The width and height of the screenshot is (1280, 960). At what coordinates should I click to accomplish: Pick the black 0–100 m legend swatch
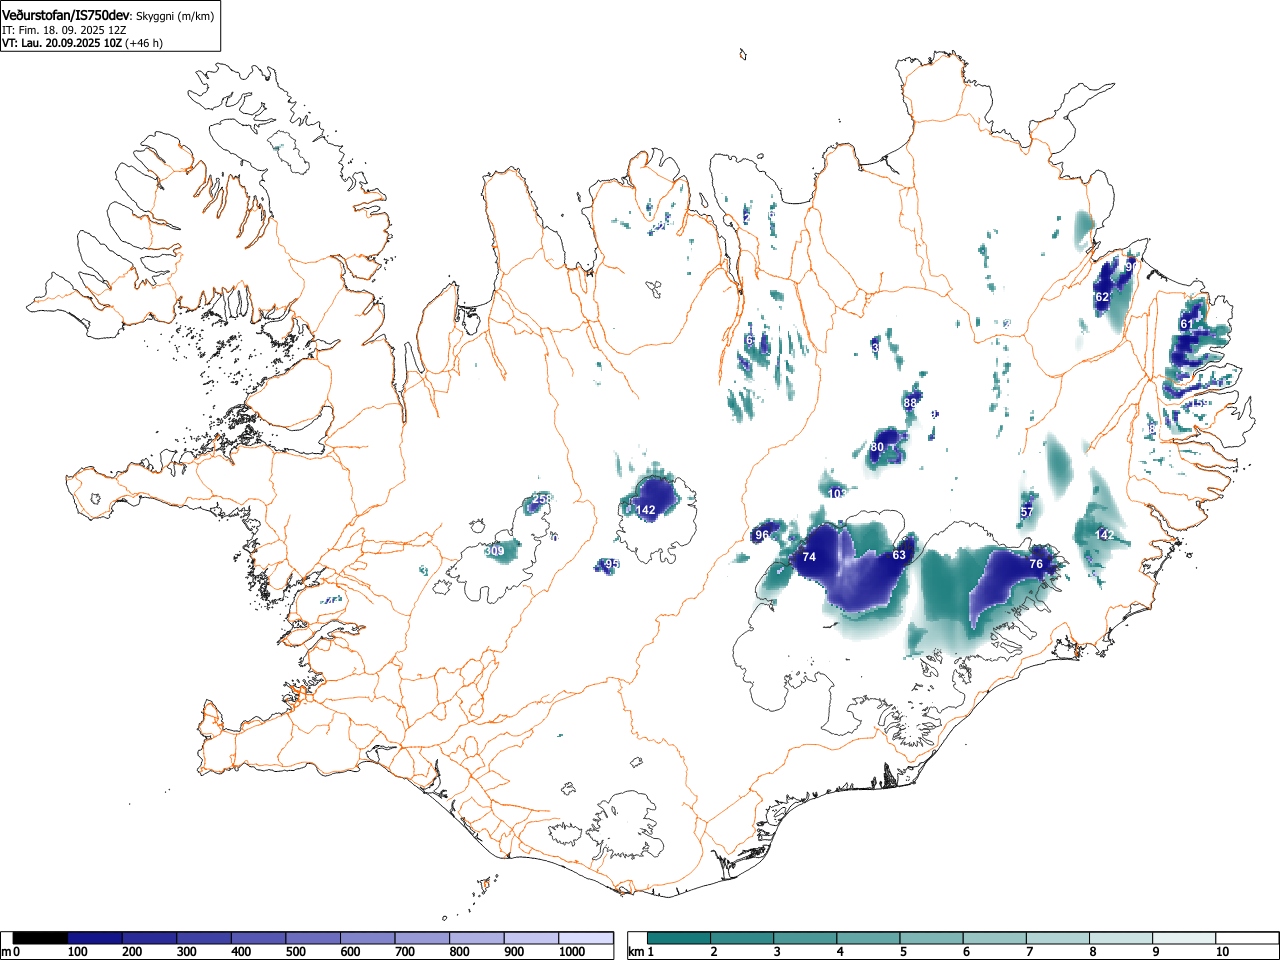(41, 938)
